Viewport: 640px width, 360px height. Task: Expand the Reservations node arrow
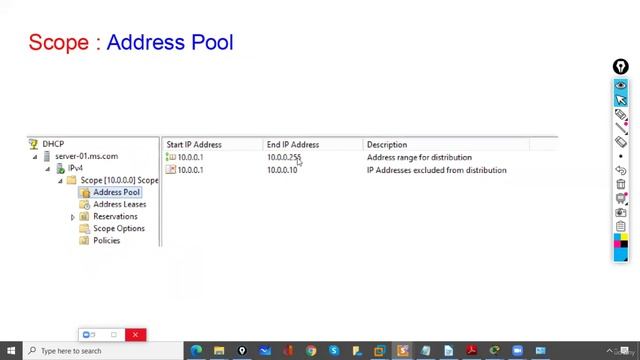73,217
